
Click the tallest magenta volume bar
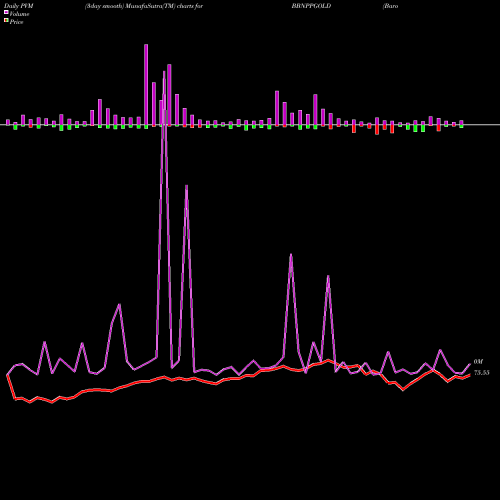(x=146, y=85)
